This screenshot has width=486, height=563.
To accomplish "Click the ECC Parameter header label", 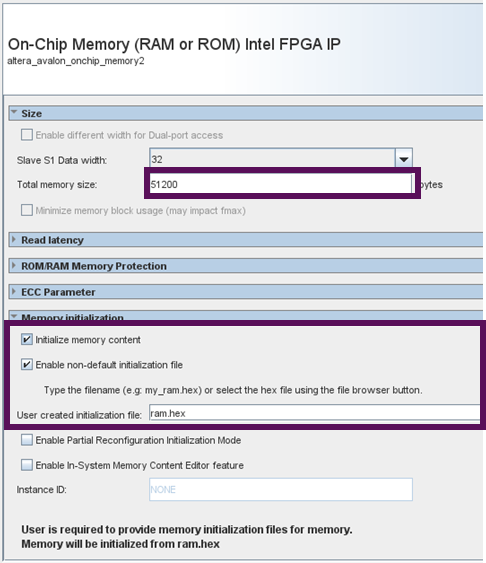I will tap(58, 292).
